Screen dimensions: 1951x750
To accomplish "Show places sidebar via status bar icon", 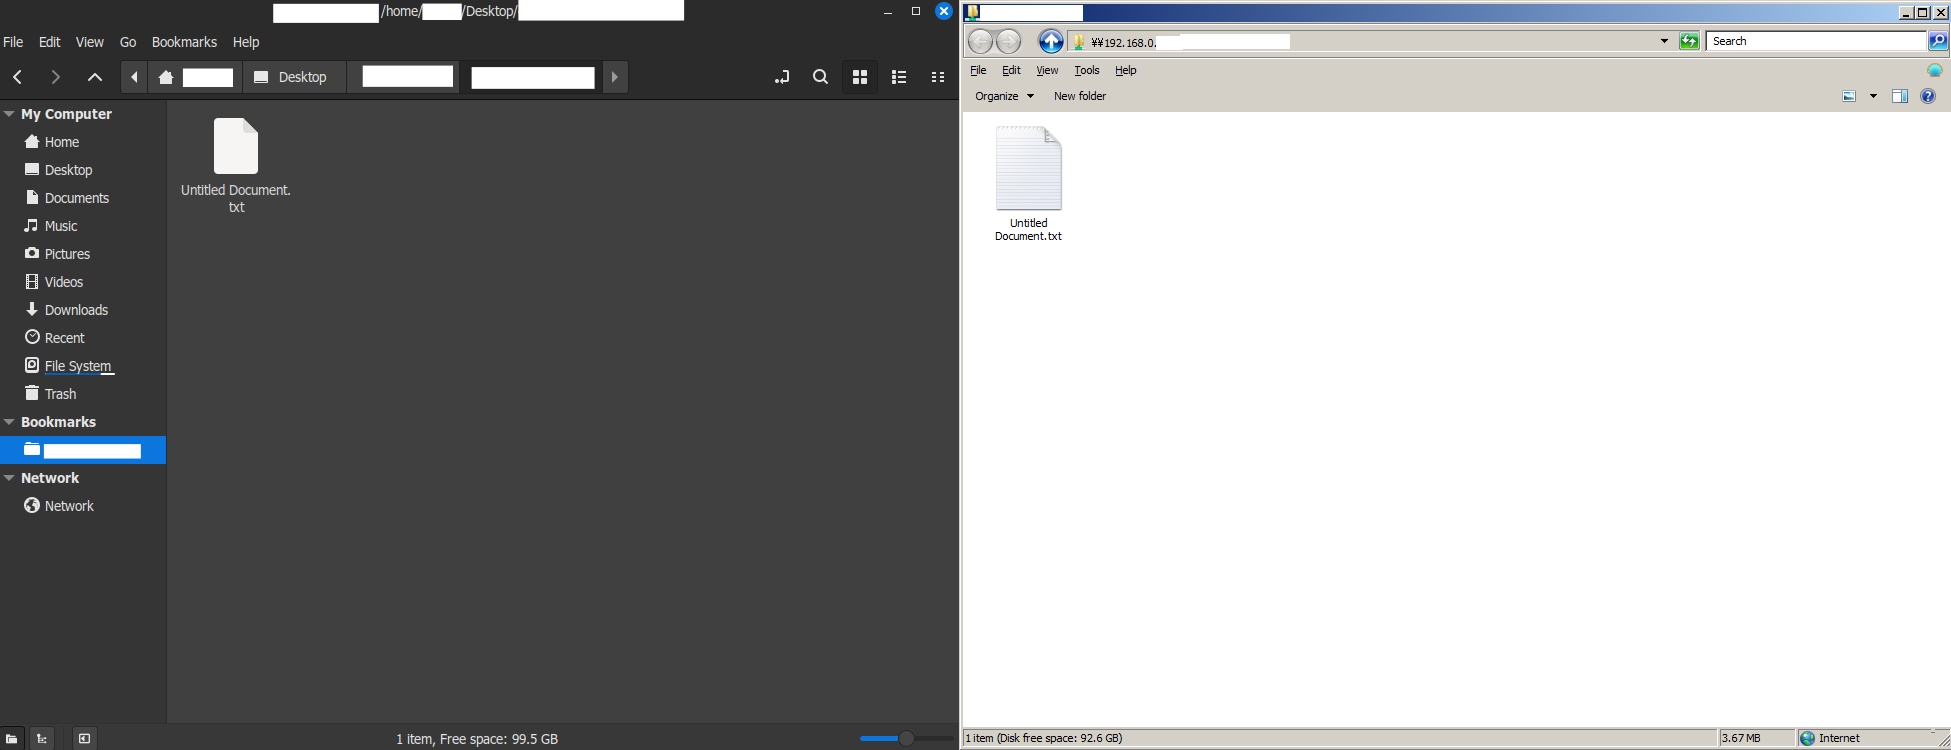I will point(12,739).
